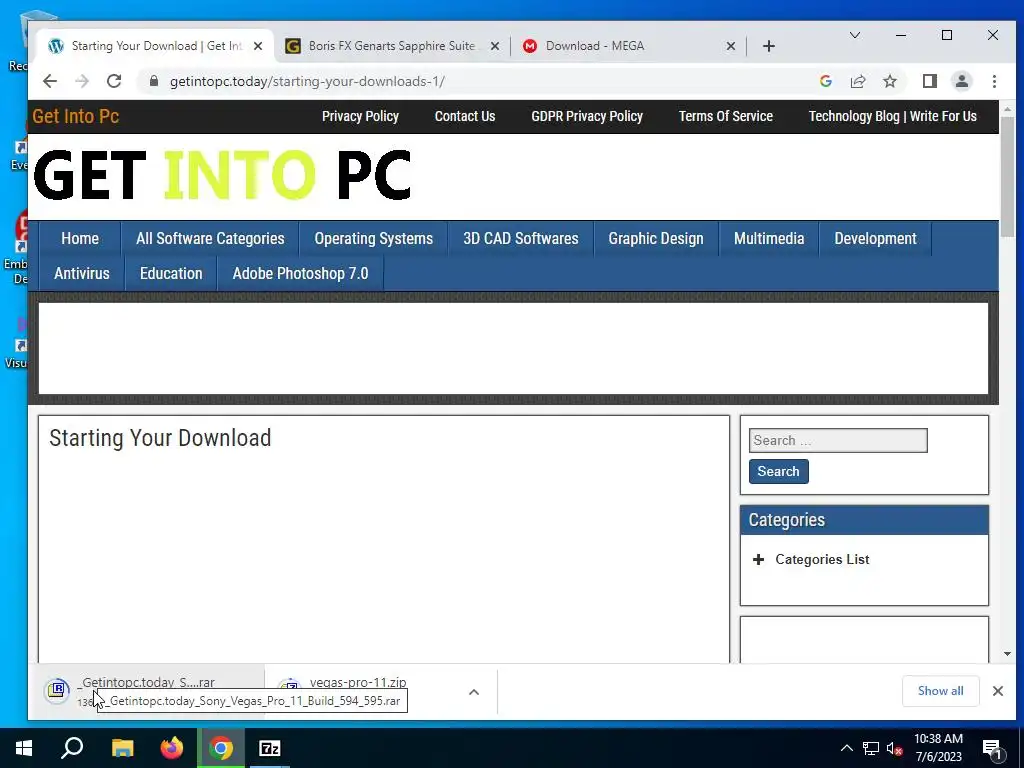Image resolution: width=1024 pixels, height=768 pixels.
Task: Close the Starting Your Download tab
Action: point(258,46)
